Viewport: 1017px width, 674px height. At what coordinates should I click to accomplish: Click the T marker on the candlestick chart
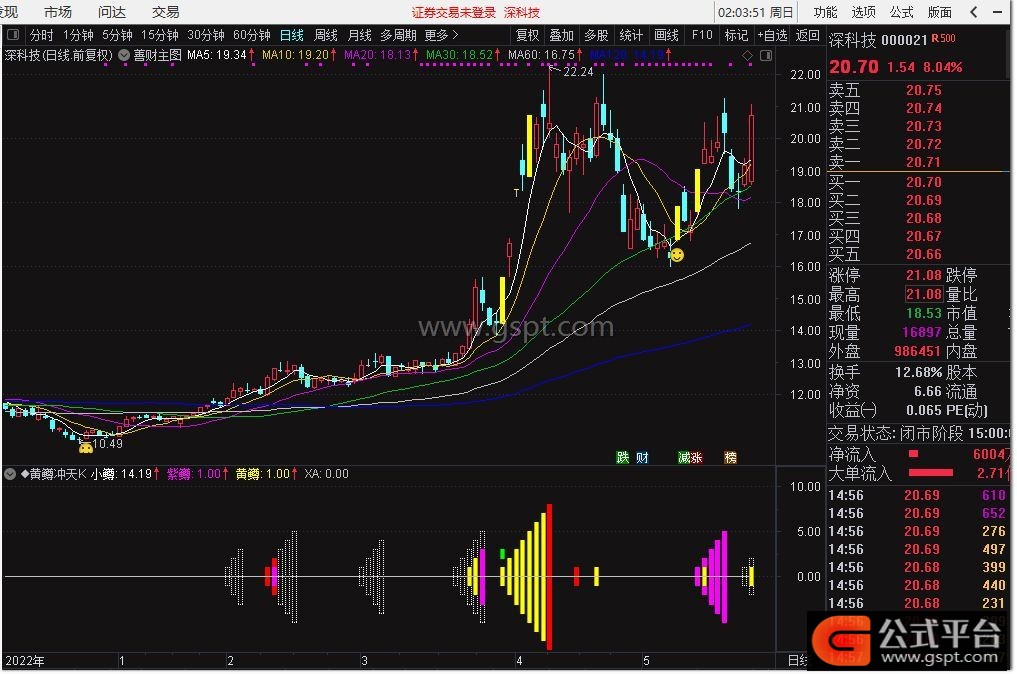(x=516, y=193)
